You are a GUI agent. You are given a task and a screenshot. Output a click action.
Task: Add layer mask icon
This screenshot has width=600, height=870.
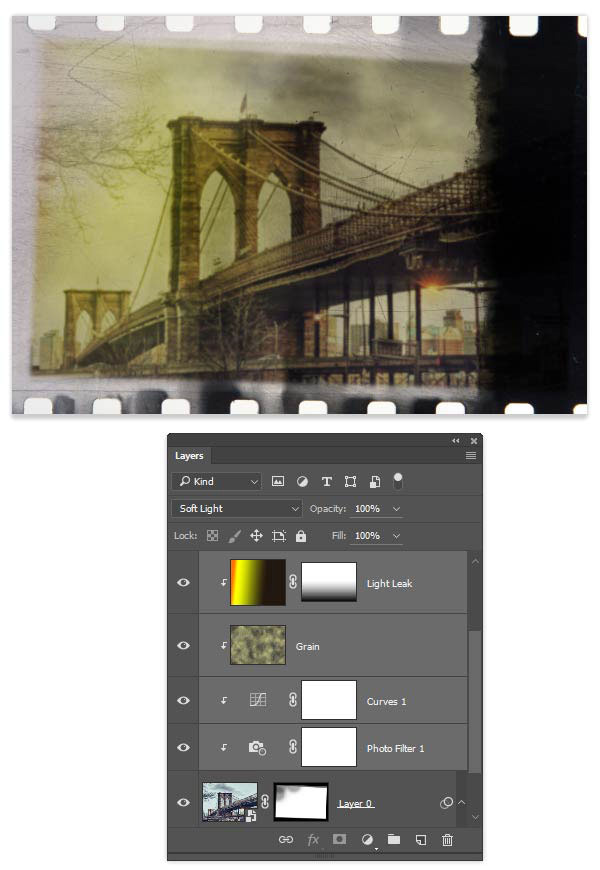pos(340,839)
